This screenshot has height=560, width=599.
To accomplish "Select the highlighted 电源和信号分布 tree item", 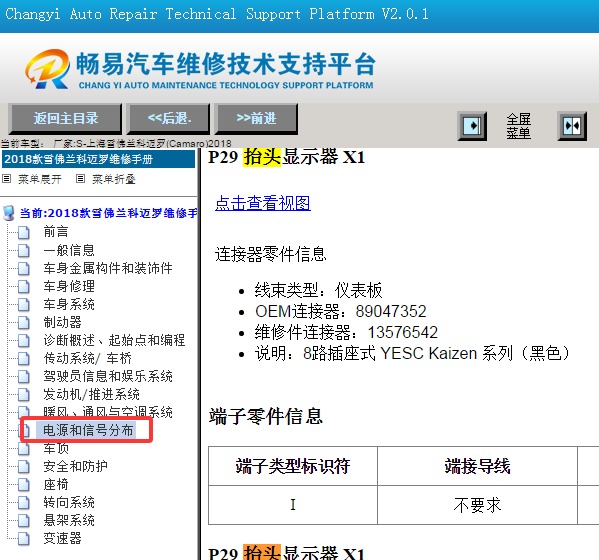I will pos(88,430).
